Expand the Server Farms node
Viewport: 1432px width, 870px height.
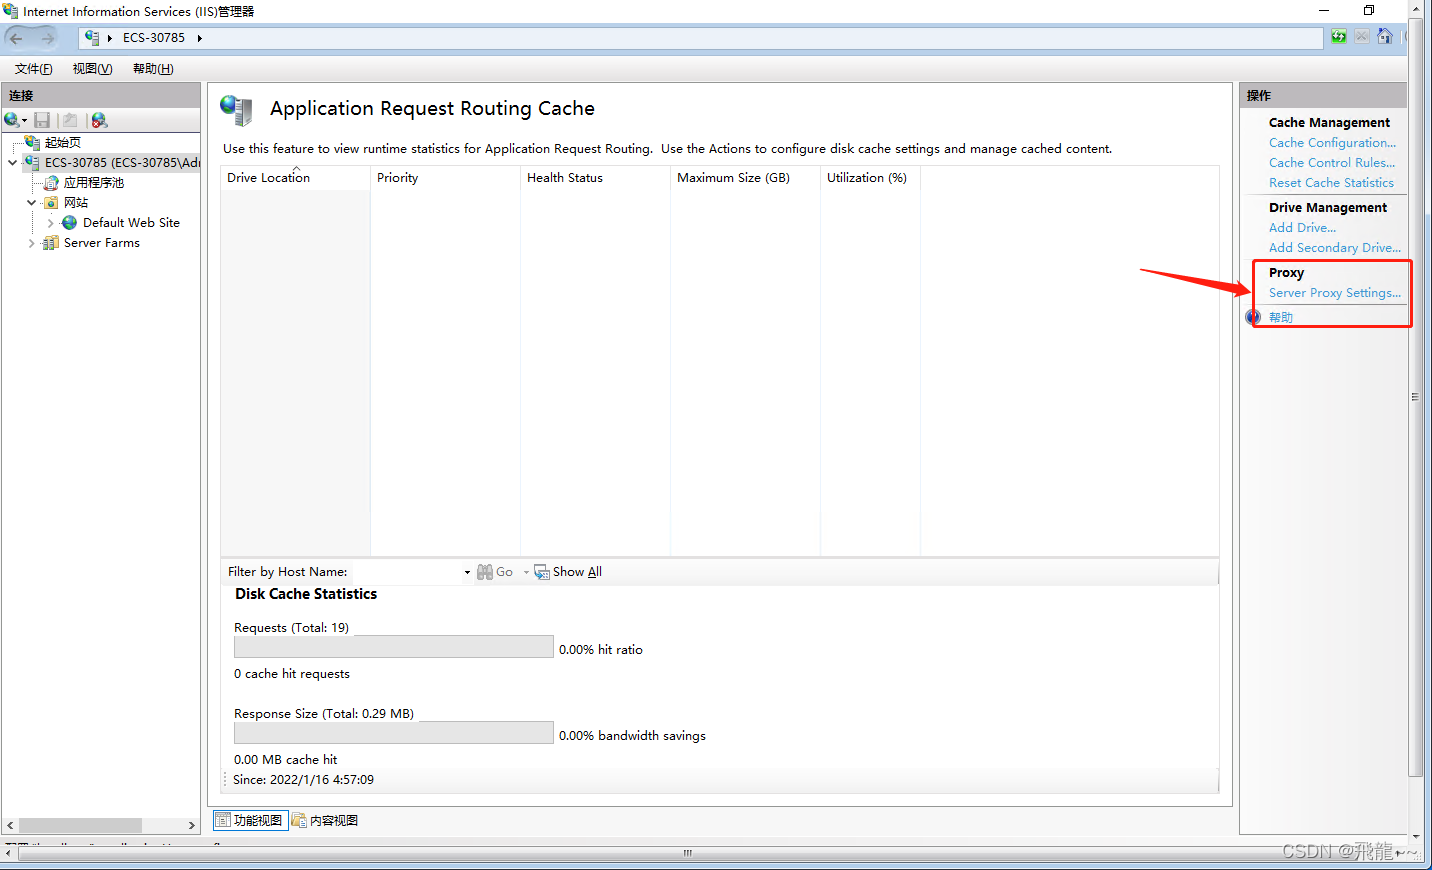pyautogui.click(x=31, y=243)
